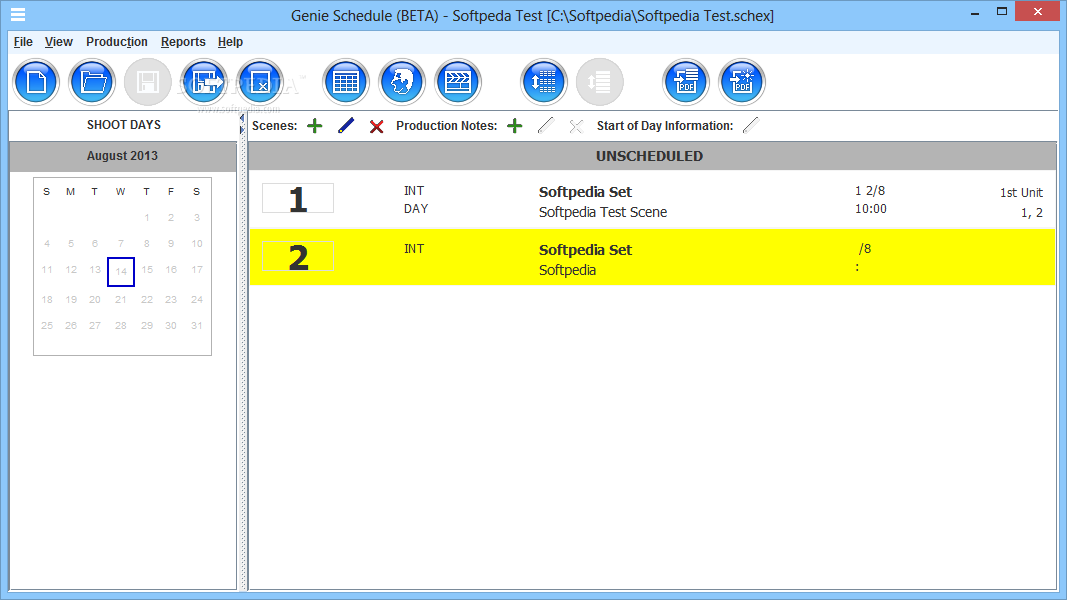Click the 1st Unit label
This screenshot has width=1067, height=600.
(x=1021, y=193)
